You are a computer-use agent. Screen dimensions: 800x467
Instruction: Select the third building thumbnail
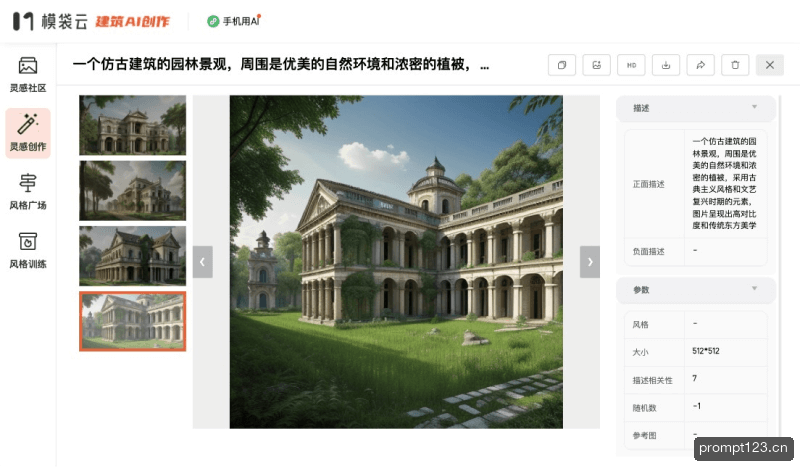pos(133,256)
